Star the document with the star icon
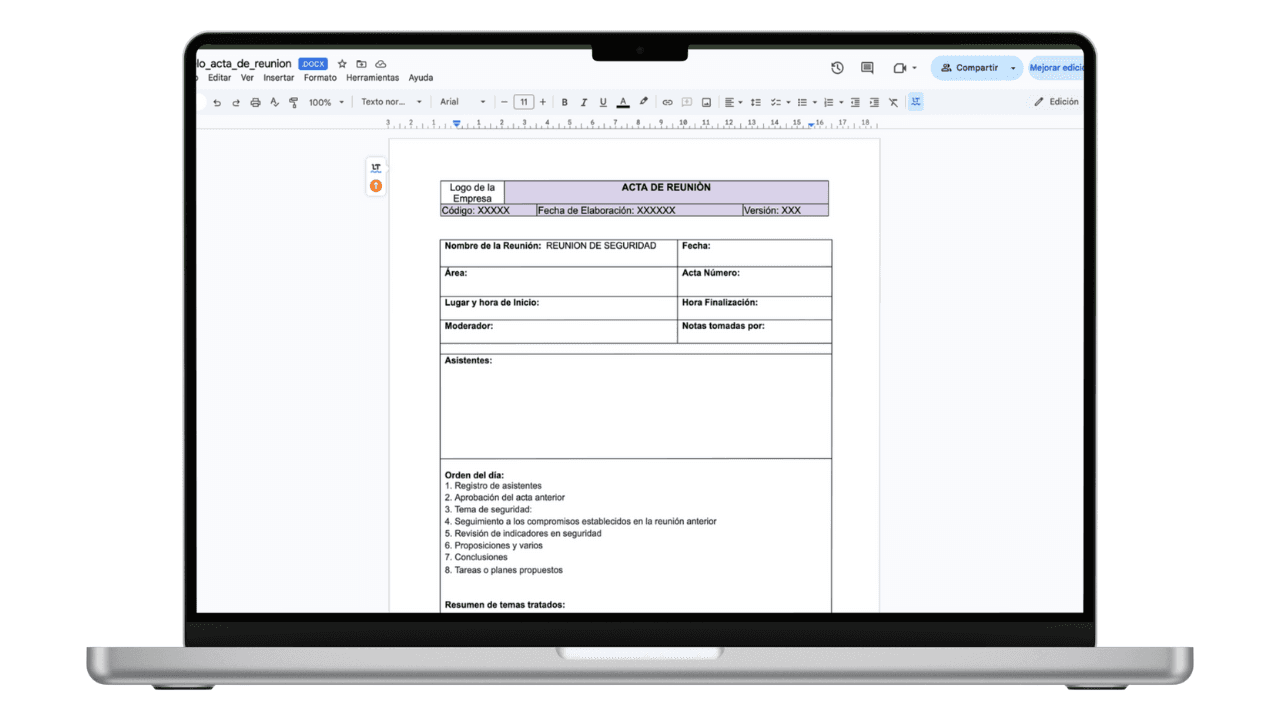 (x=342, y=64)
